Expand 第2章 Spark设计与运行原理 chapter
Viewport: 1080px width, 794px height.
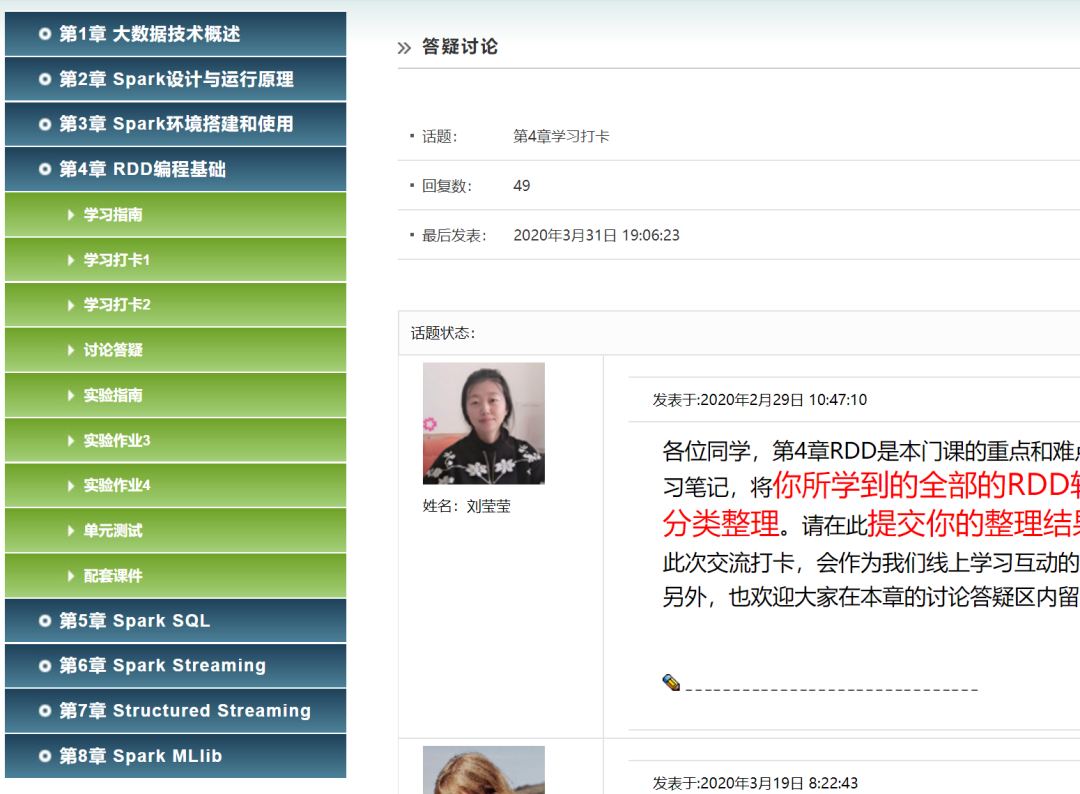tap(176, 79)
